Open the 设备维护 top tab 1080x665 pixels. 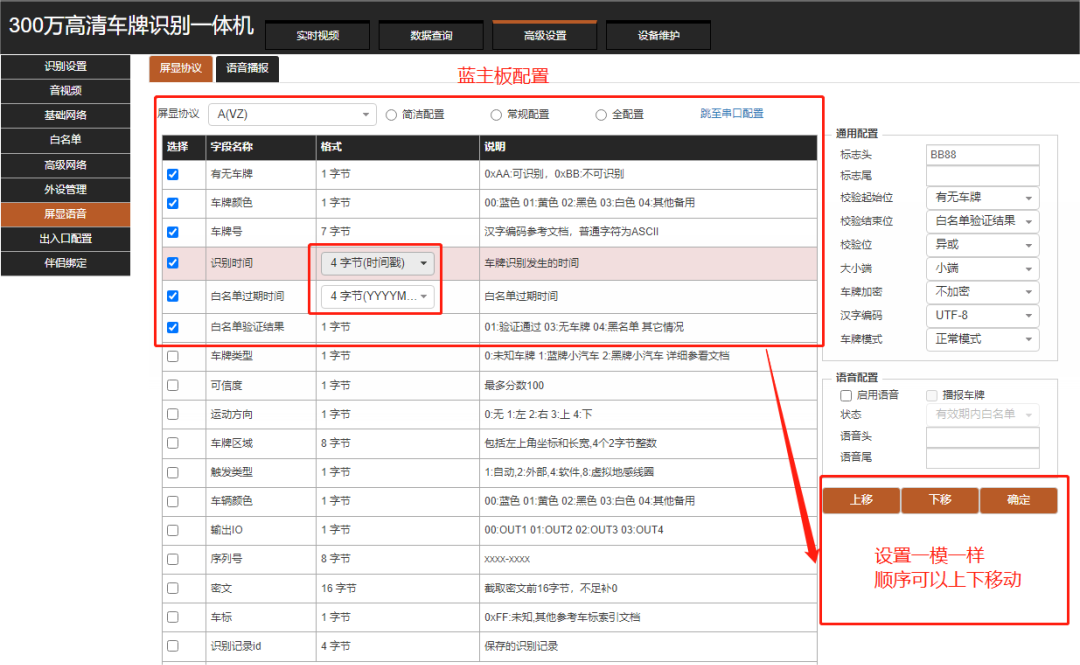658,35
